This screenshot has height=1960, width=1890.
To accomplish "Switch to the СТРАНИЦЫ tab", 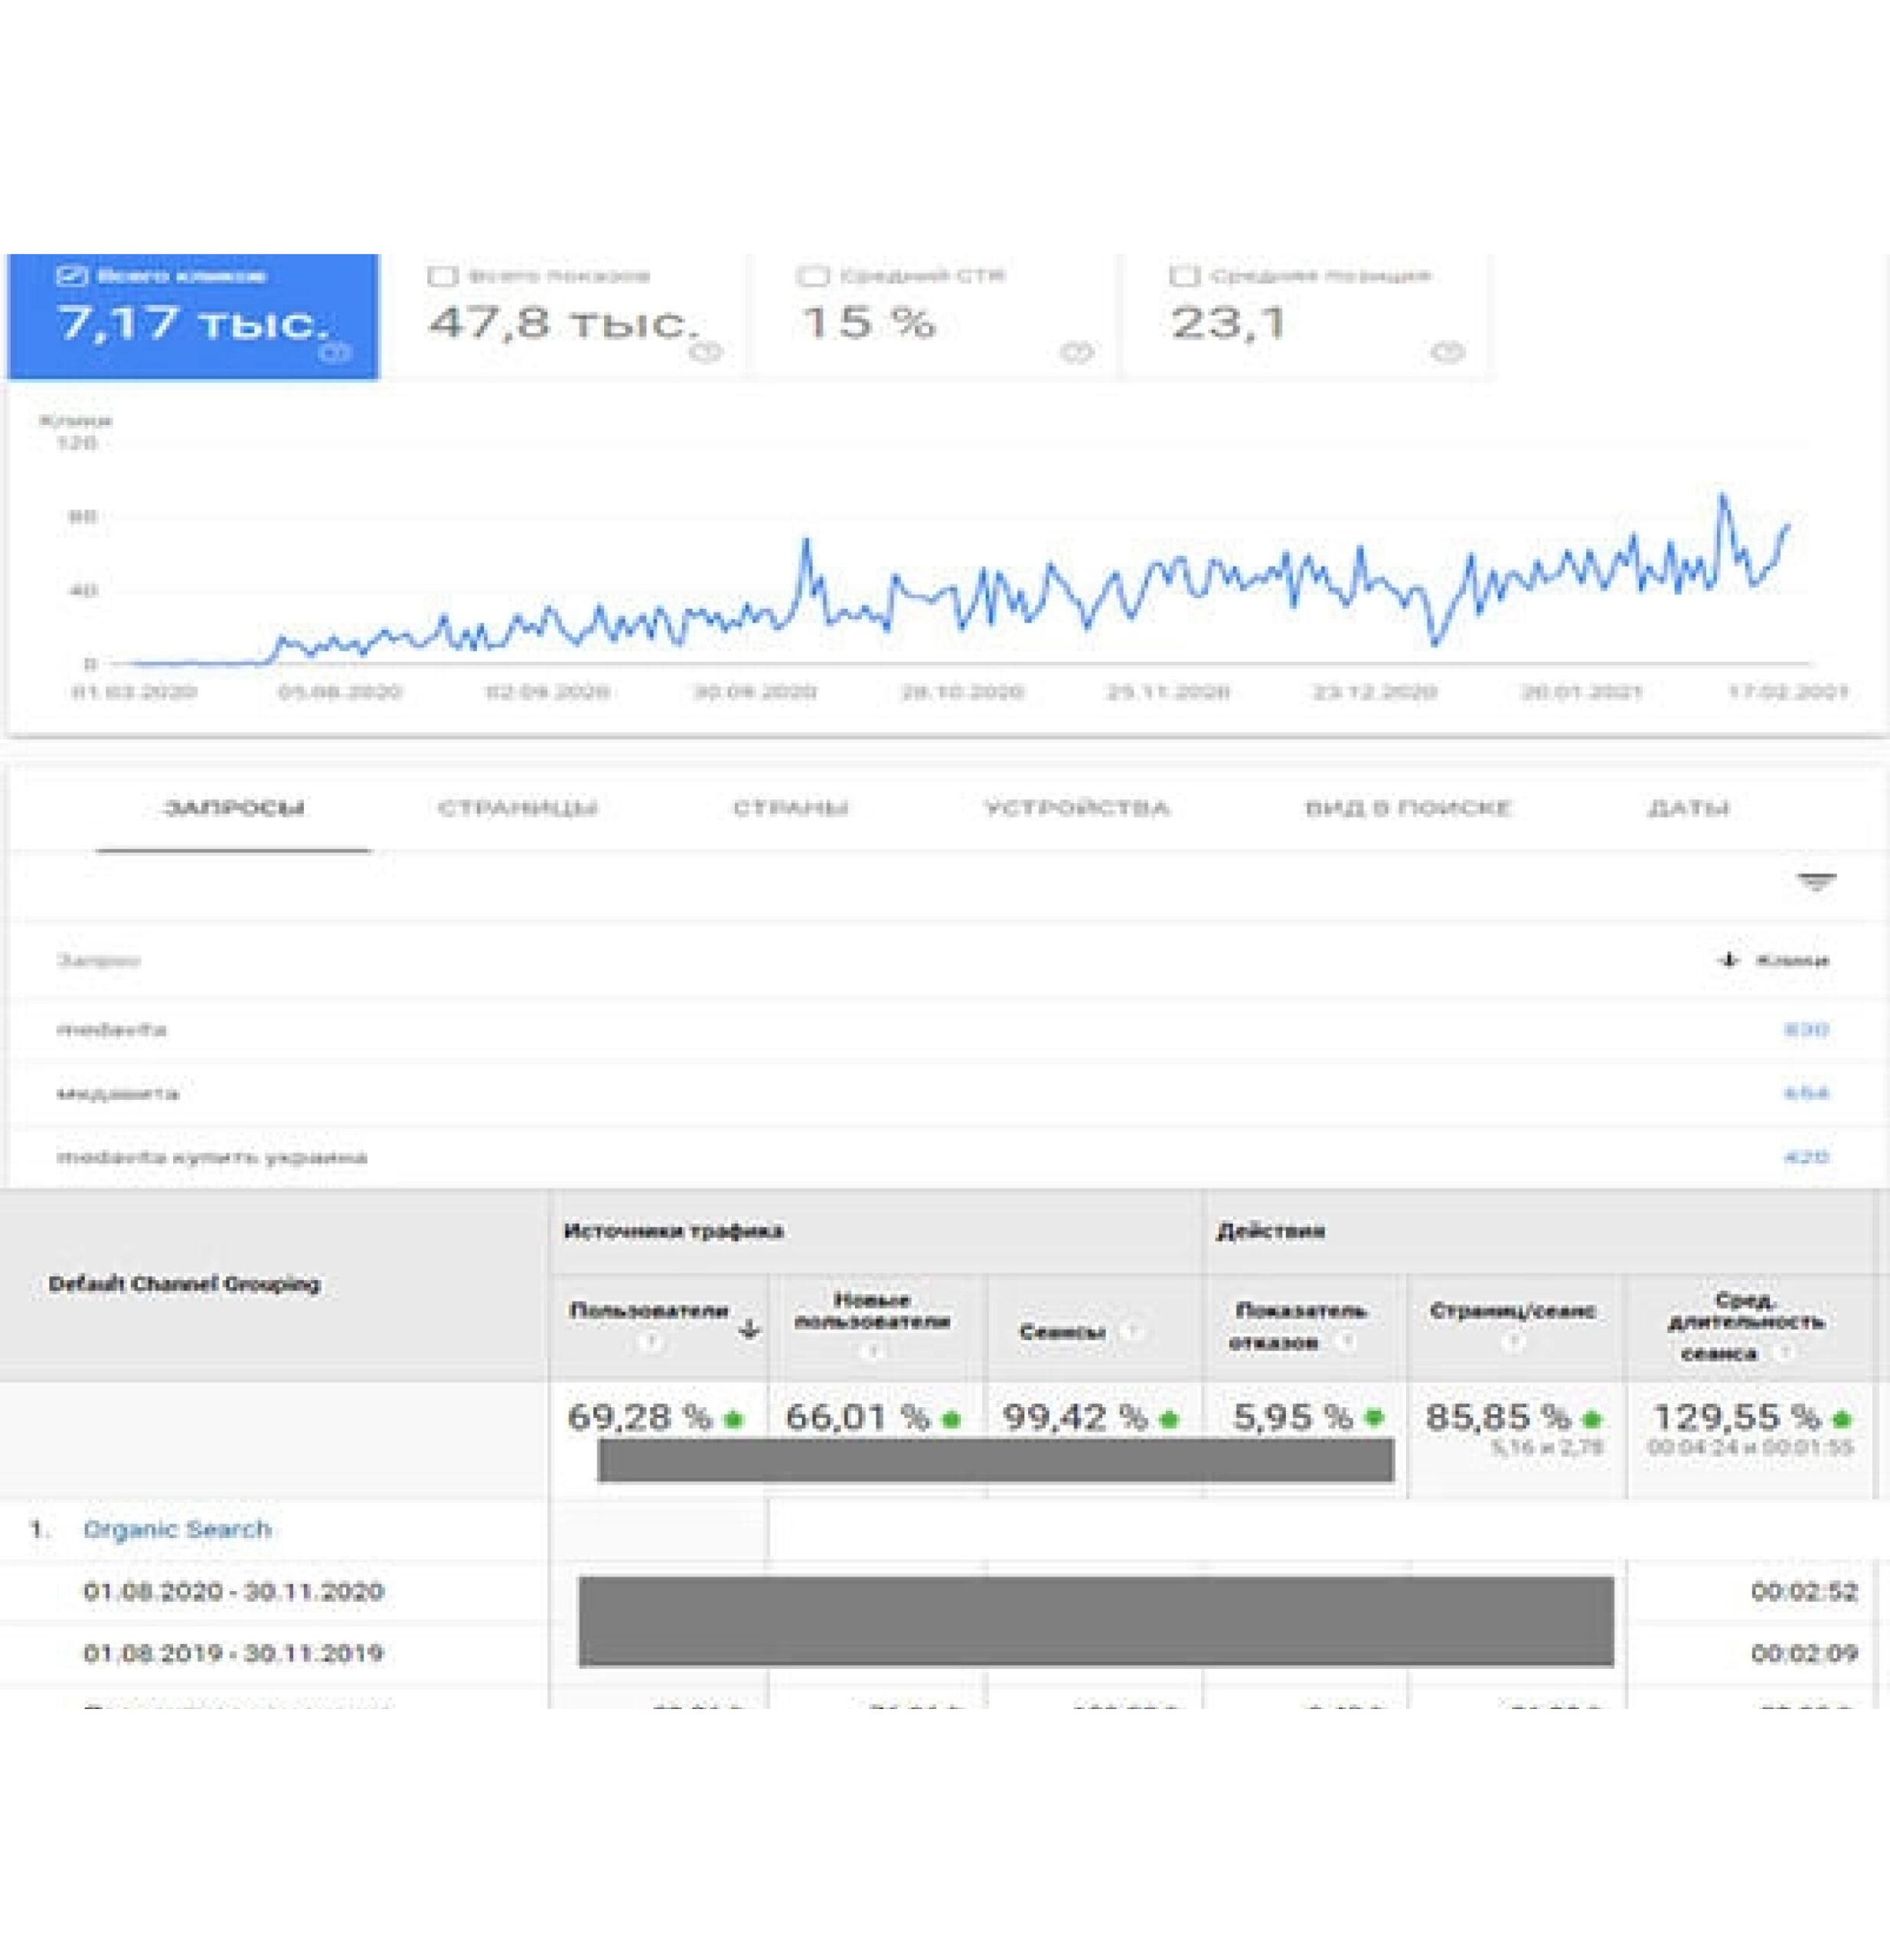I will [x=517, y=808].
